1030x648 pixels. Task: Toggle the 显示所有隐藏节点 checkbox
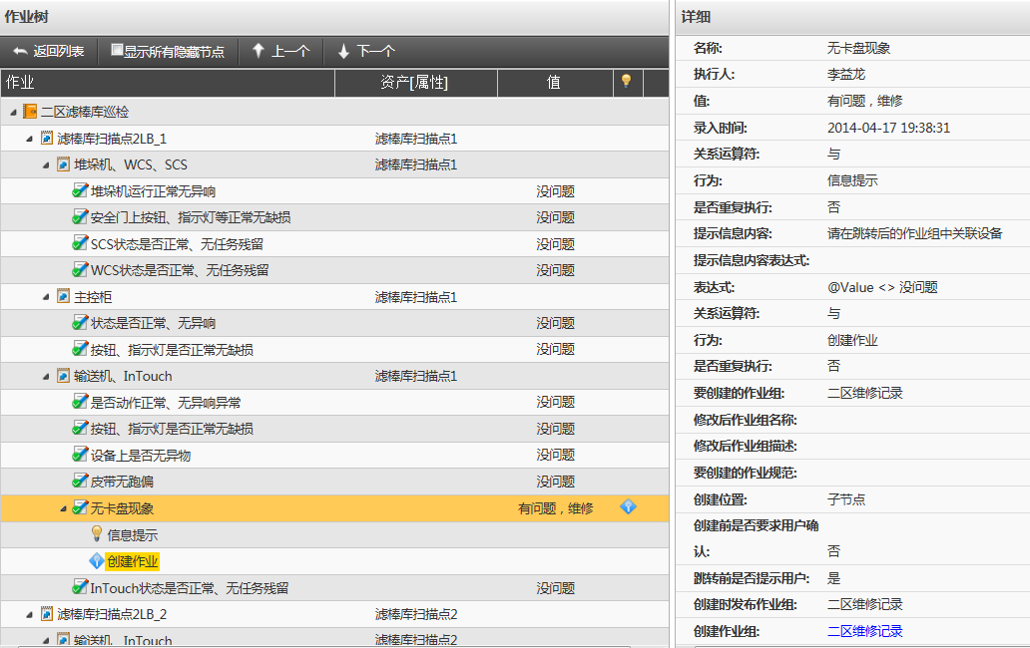click(x=117, y=50)
